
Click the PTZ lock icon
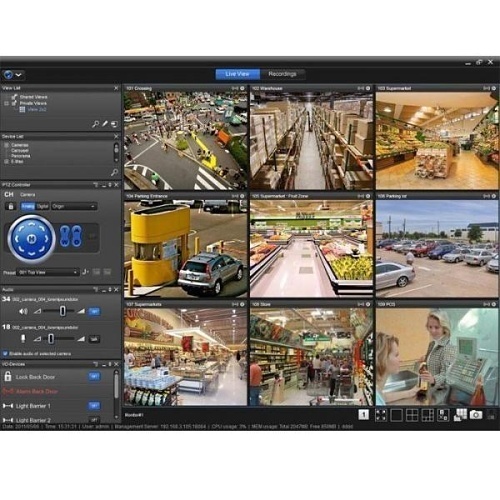(10, 206)
